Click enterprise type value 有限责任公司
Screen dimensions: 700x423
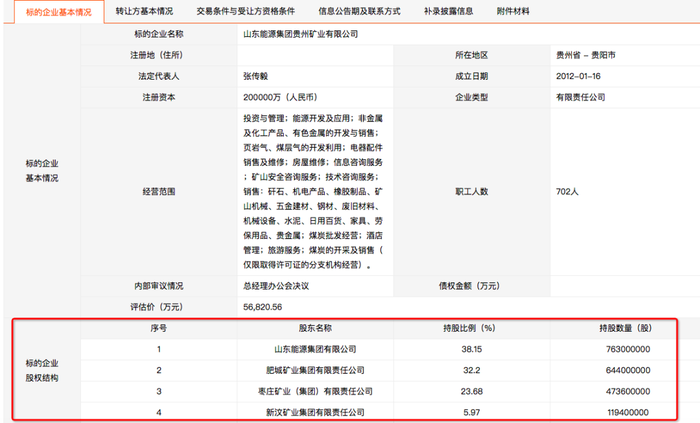(x=580, y=97)
